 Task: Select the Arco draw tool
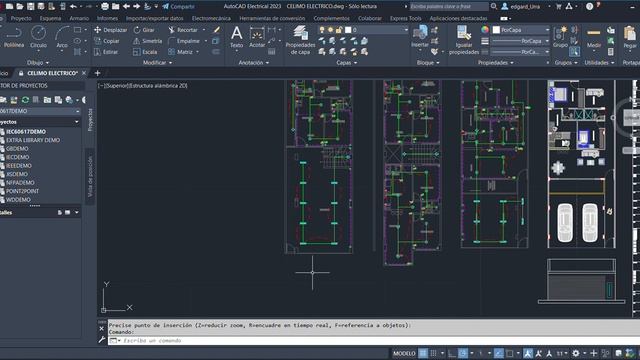[62, 37]
